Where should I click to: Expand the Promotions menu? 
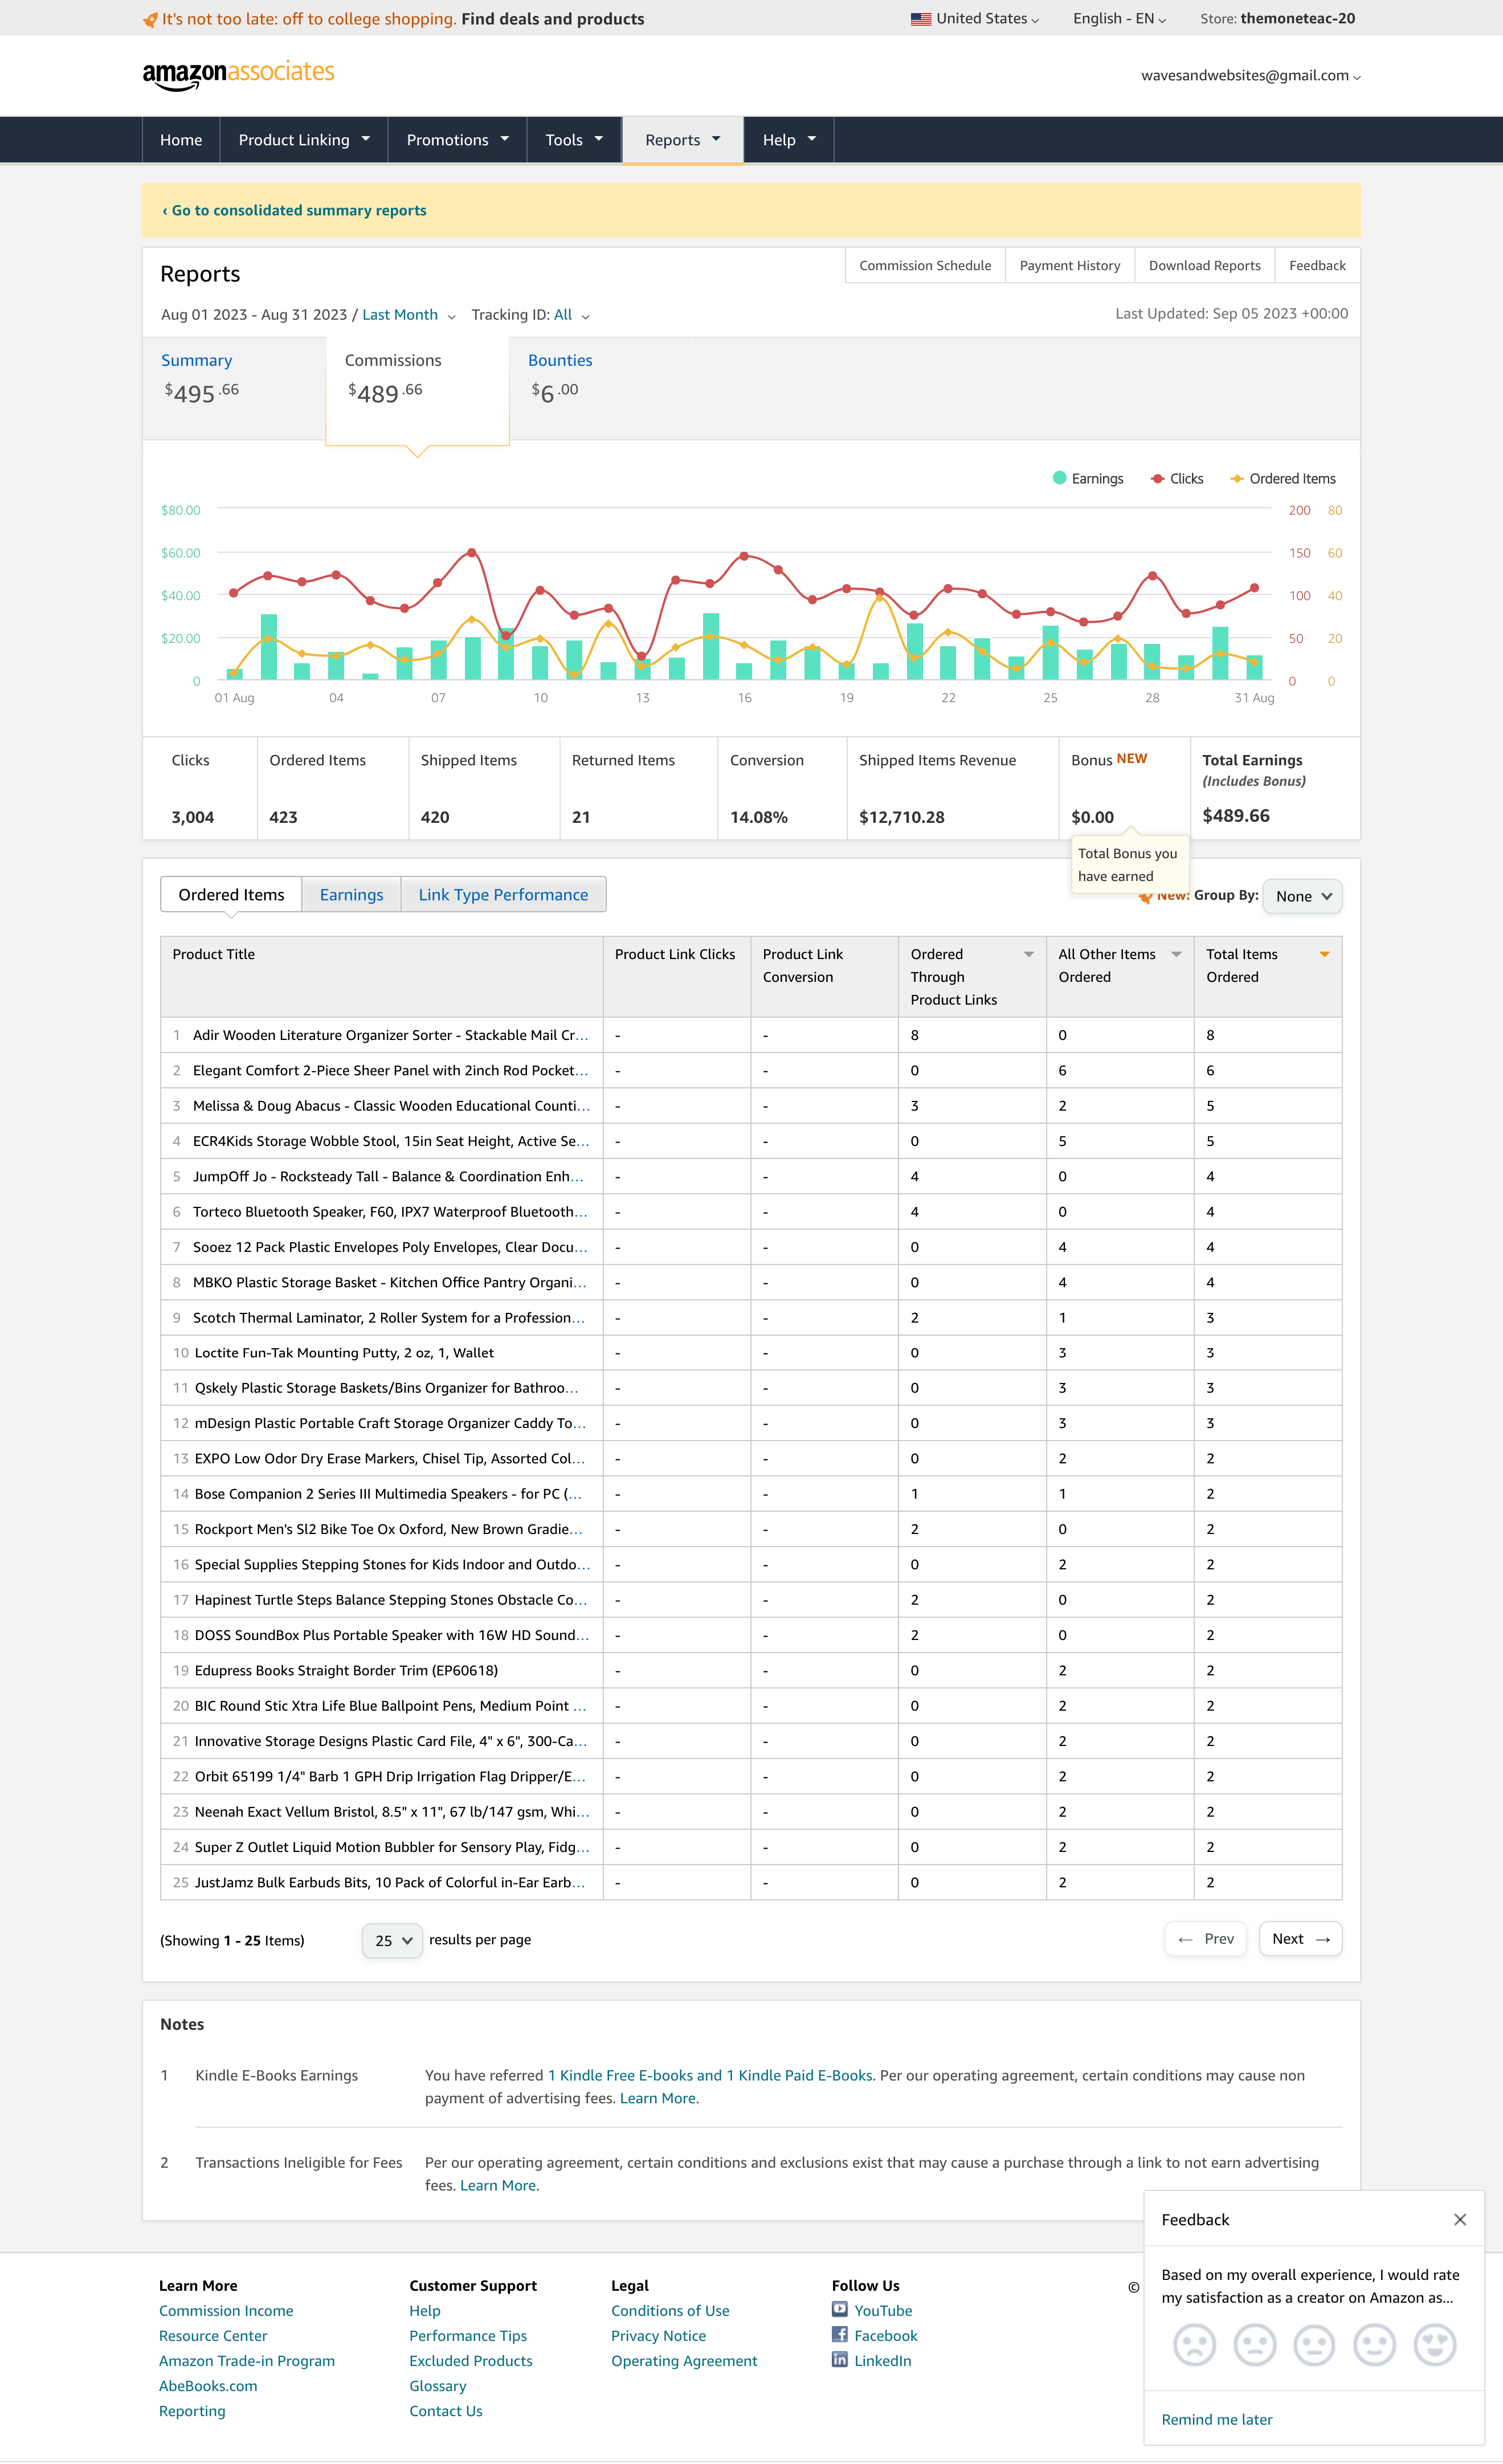pyautogui.click(x=457, y=140)
